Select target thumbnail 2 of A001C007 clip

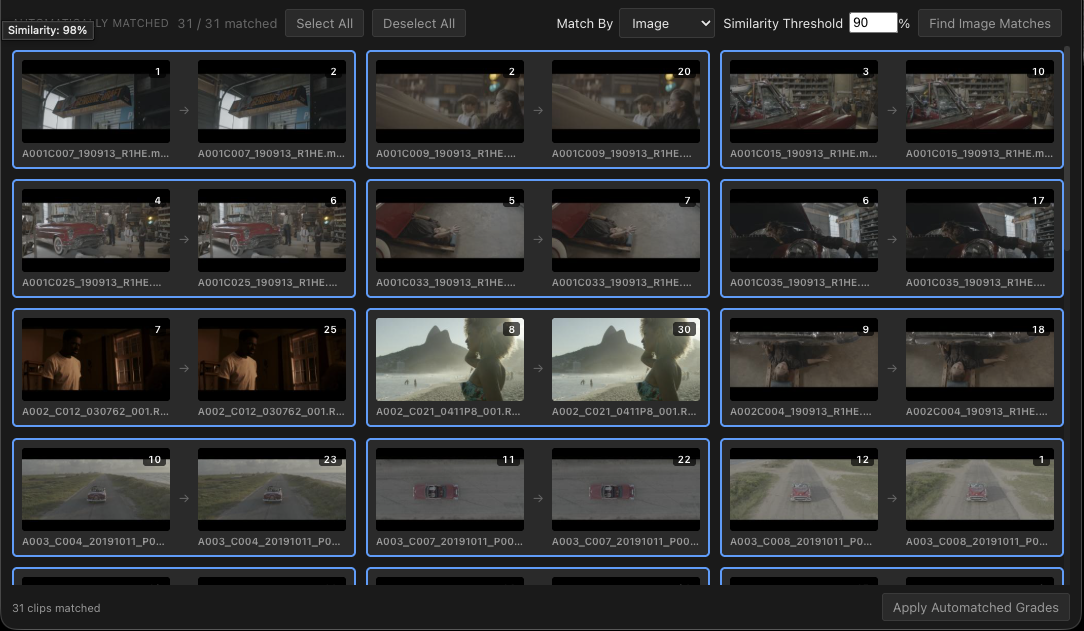pyautogui.click(x=272, y=102)
